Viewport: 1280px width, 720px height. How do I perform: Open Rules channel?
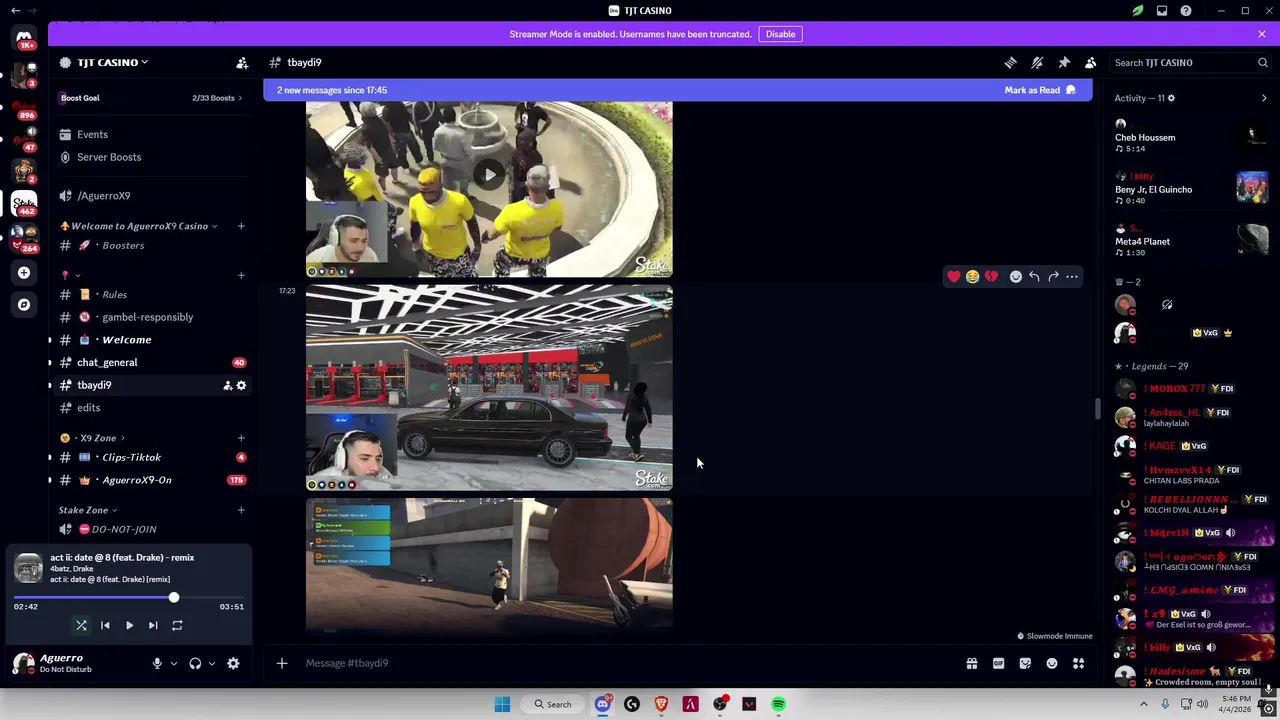pyautogui.click(x=152, y=294)
